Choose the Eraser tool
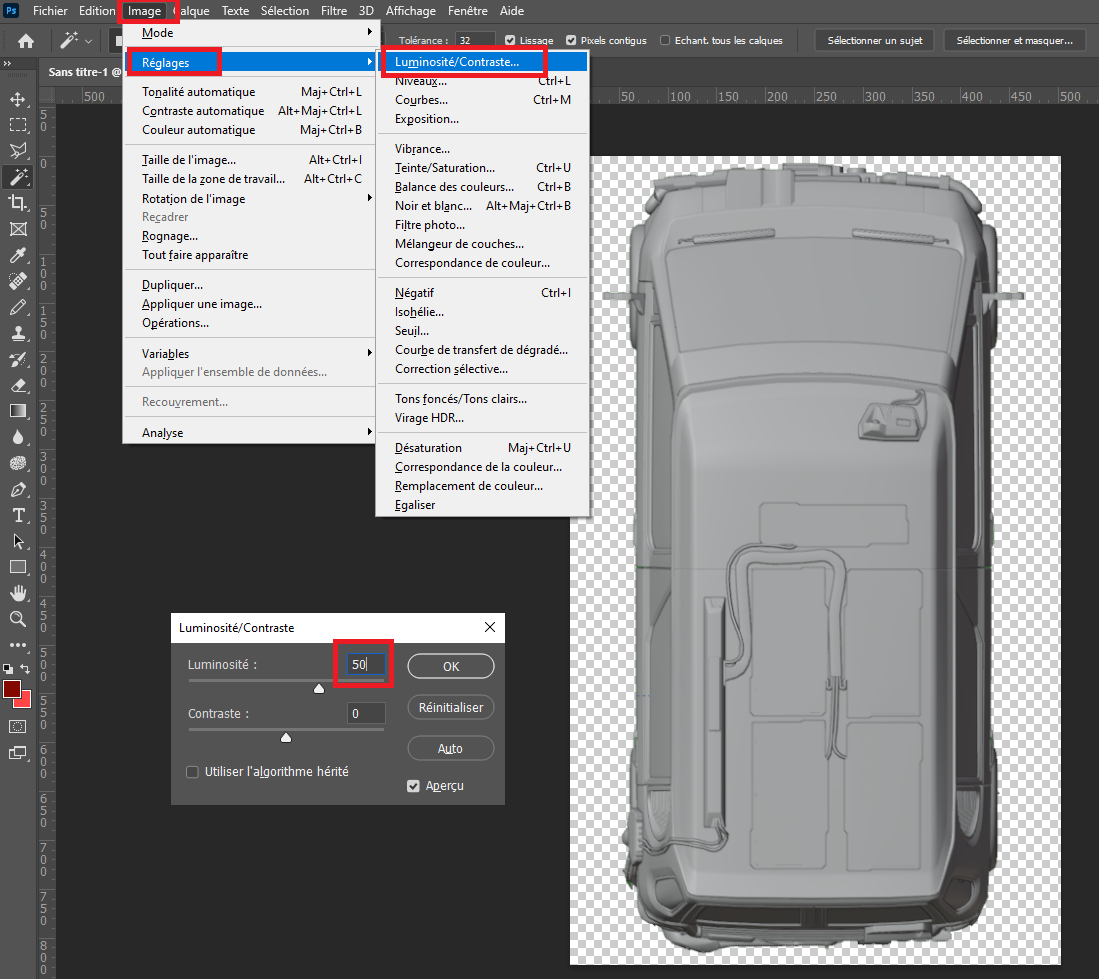The image size is (1099, 979). point(18,385)
